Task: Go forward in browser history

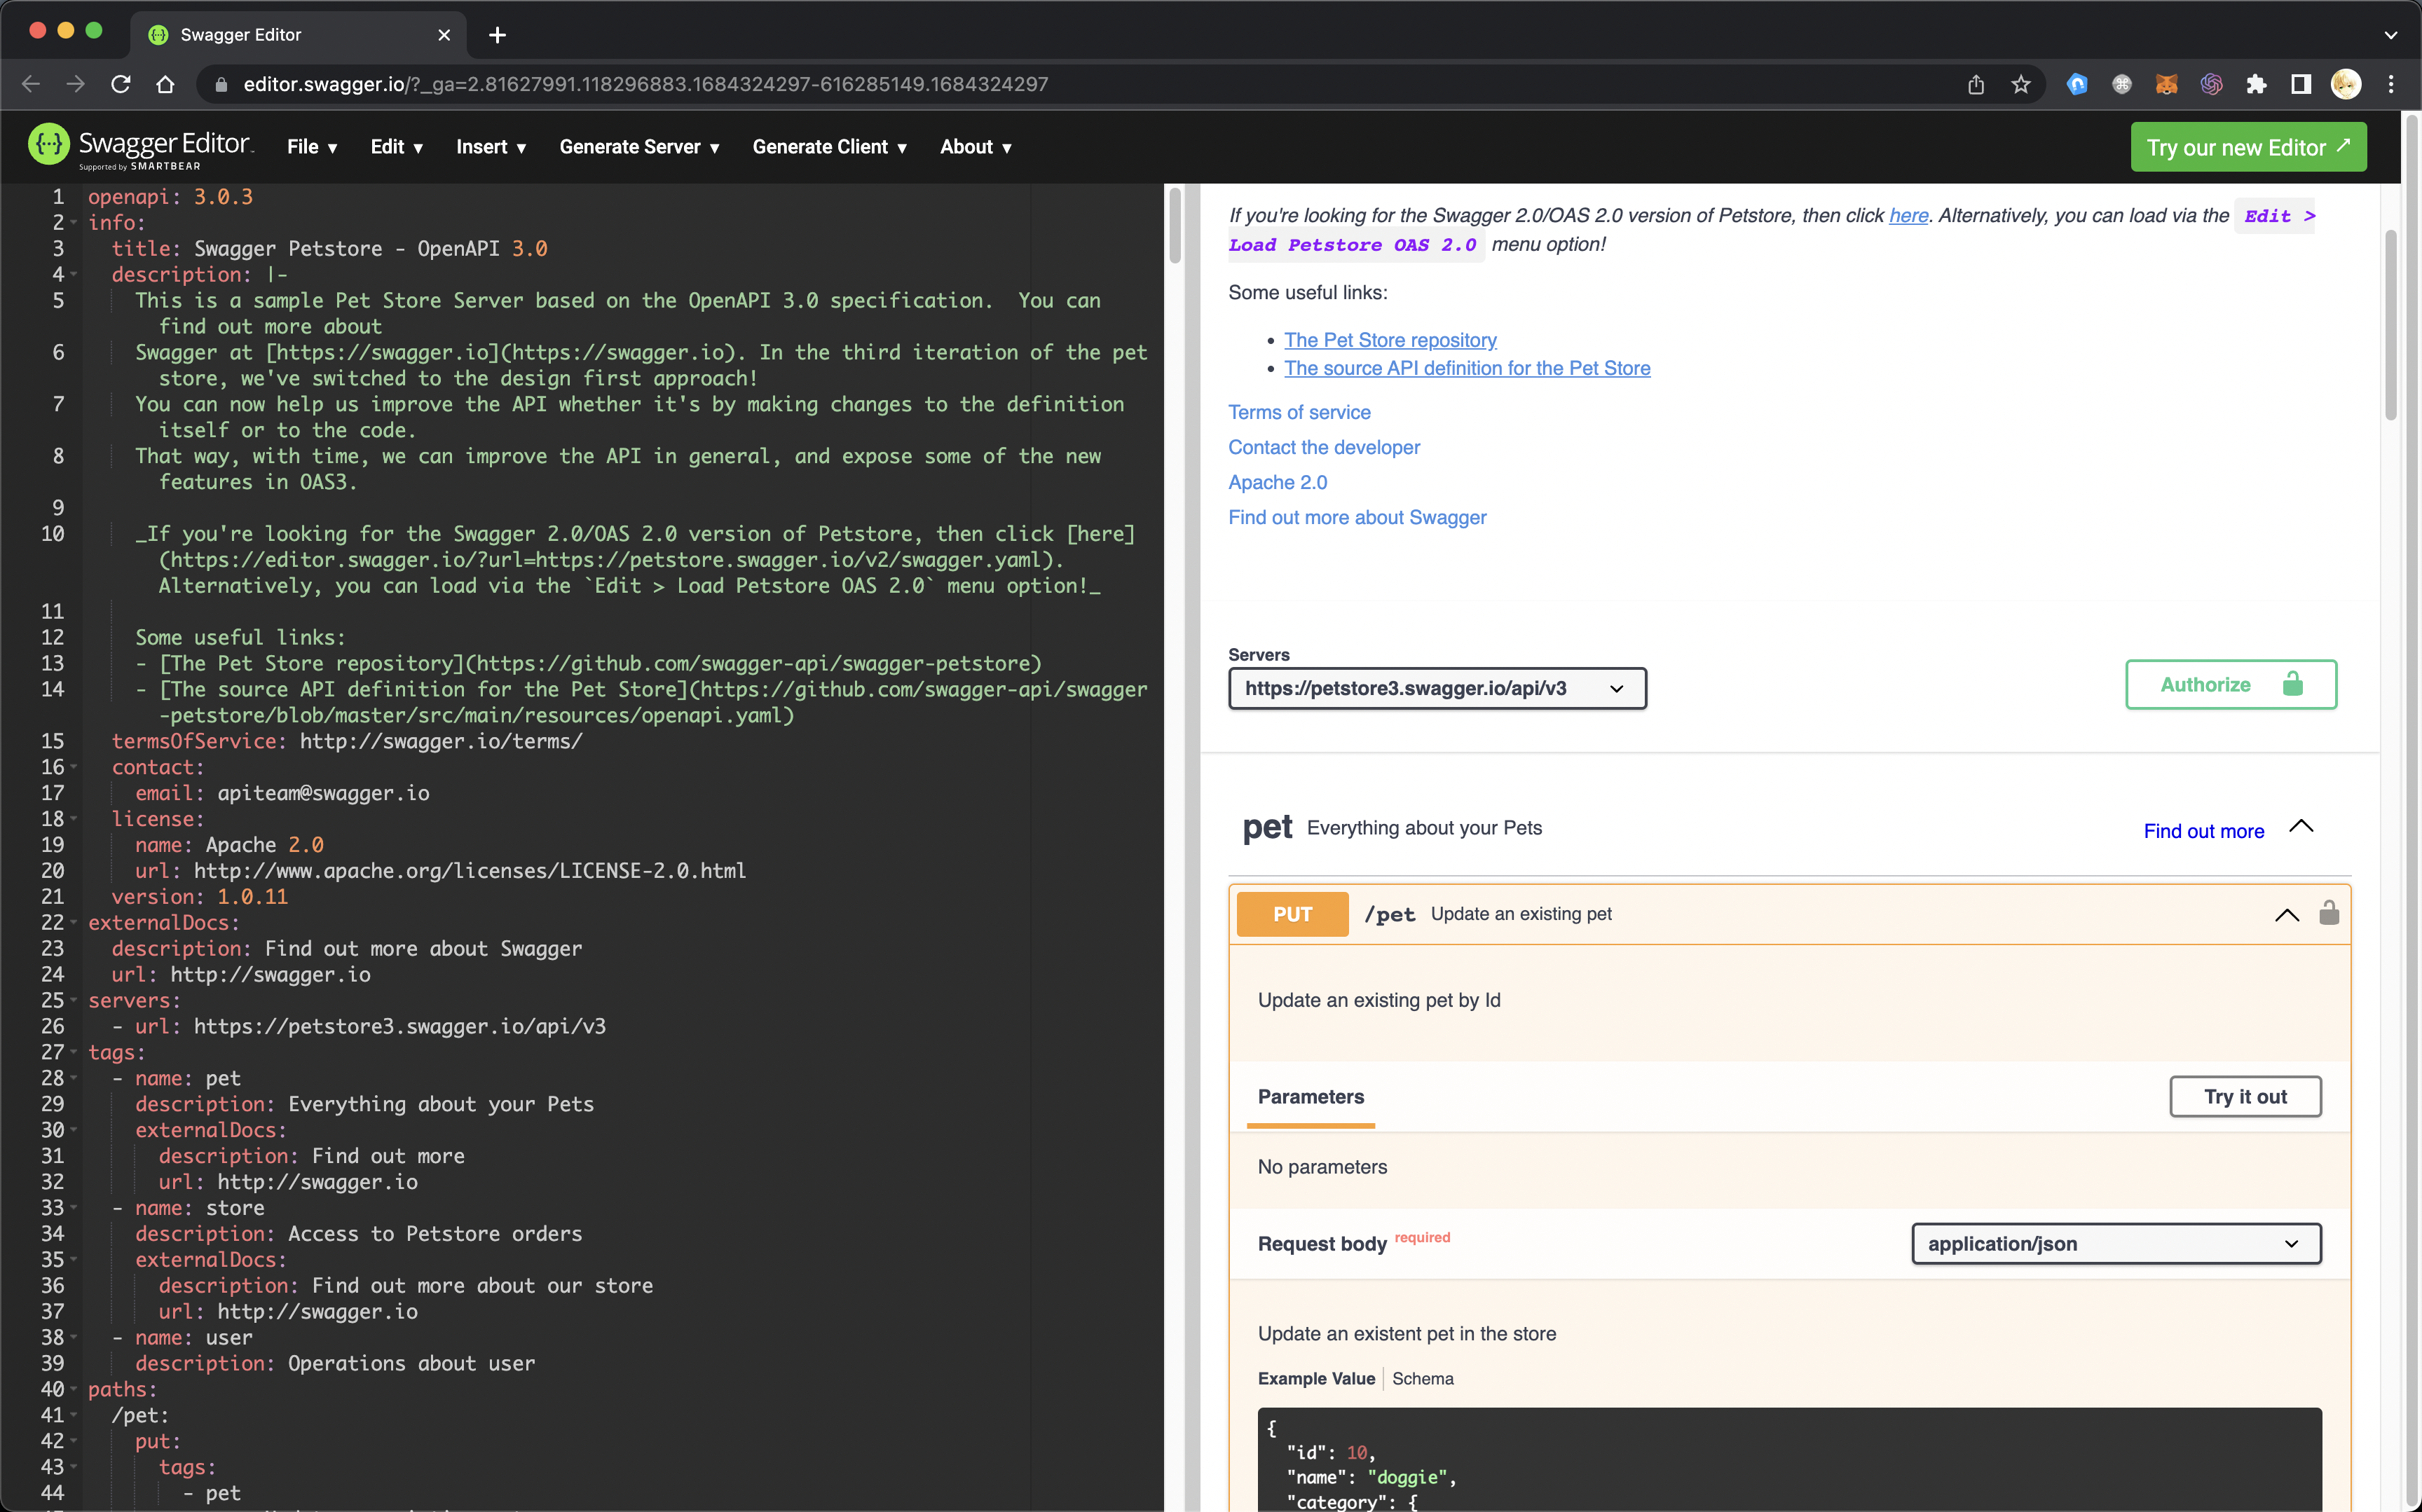Action: point(76,84)
